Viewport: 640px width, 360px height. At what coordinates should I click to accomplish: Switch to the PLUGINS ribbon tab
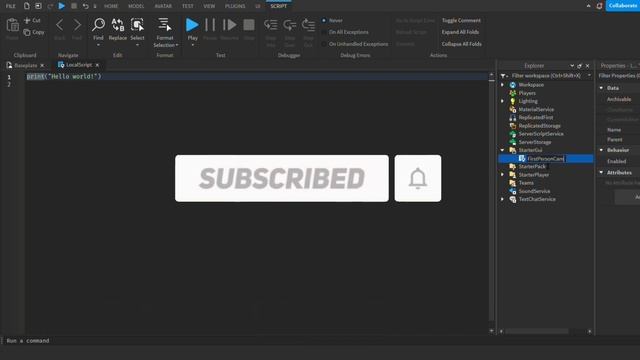tap(235, 6)
